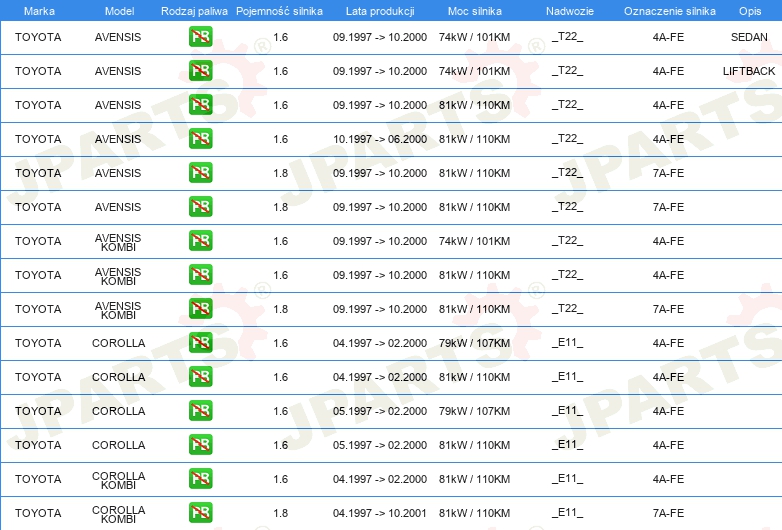The height and width of the screenshot is (530, 782).
Task: Click fuel icon for Corolla 04.1997 79kW row
Action: tap(200, 343)
